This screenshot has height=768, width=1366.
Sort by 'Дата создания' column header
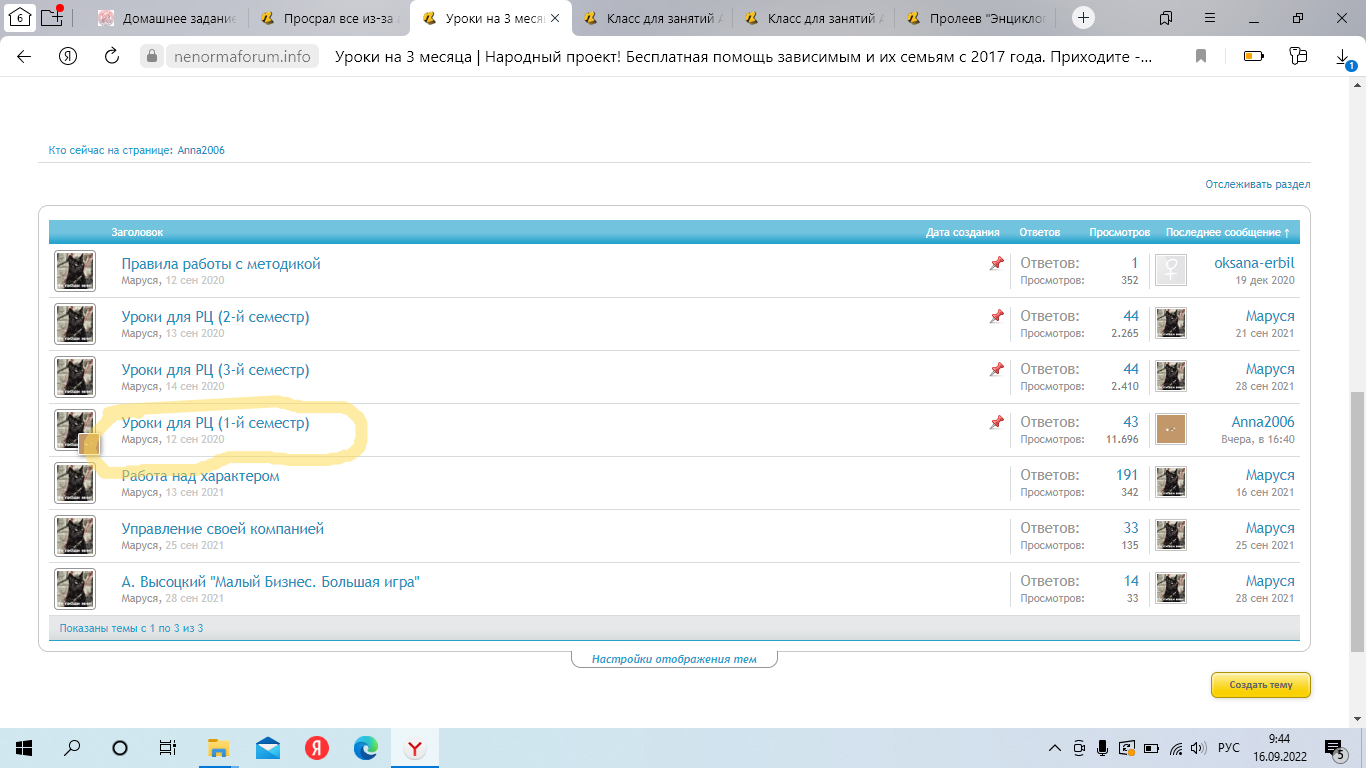(x=962, y=232)
